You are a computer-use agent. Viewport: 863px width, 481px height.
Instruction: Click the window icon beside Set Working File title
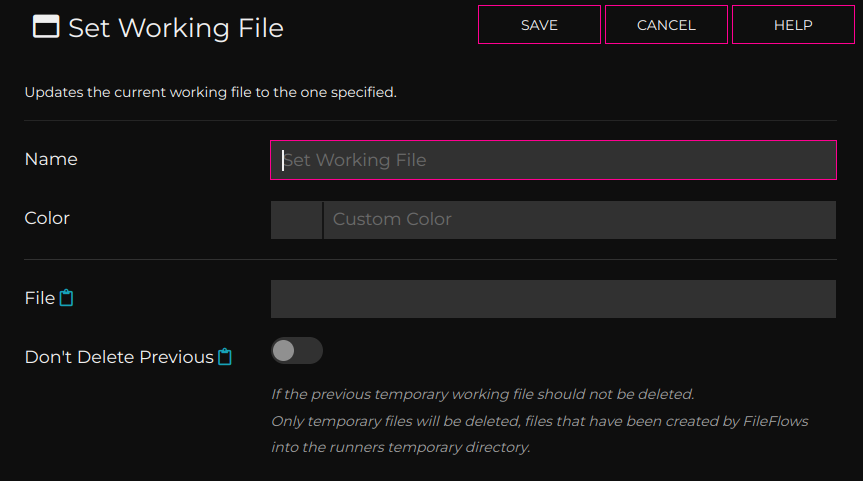(x=46, y=26)
